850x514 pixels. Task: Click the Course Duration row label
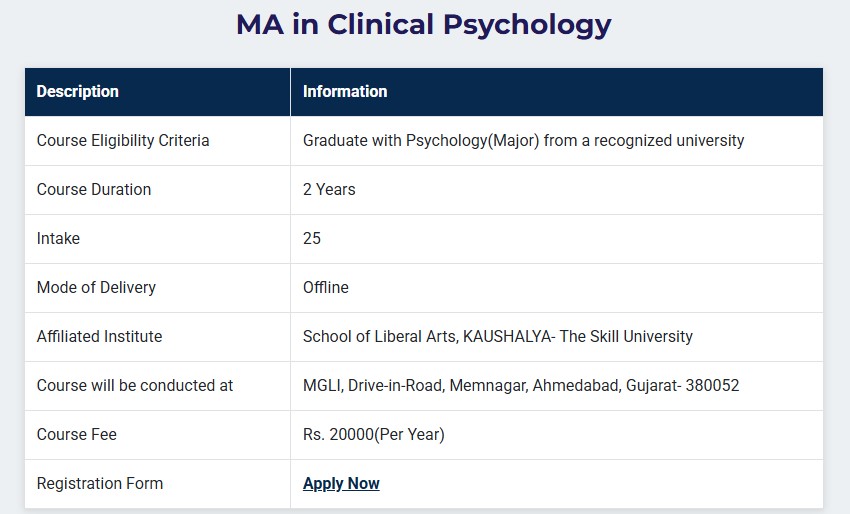pyautogui.click(x=94, y=190)
